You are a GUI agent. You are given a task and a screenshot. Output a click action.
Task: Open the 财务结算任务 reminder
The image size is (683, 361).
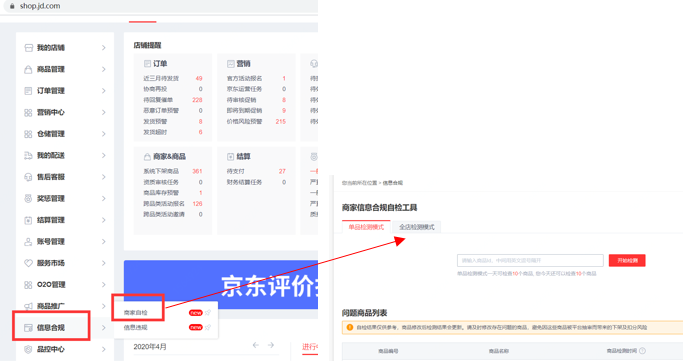[244, 182]
